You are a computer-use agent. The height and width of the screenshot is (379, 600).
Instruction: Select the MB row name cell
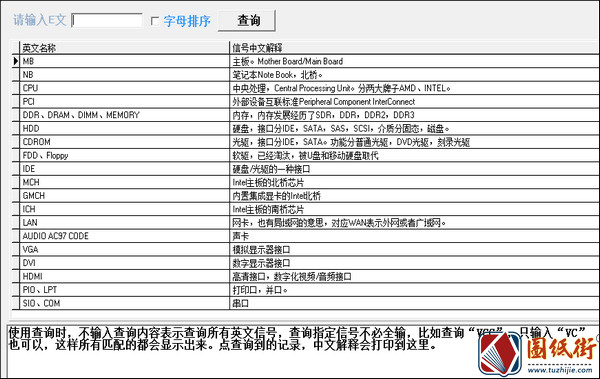click(124, 61)
